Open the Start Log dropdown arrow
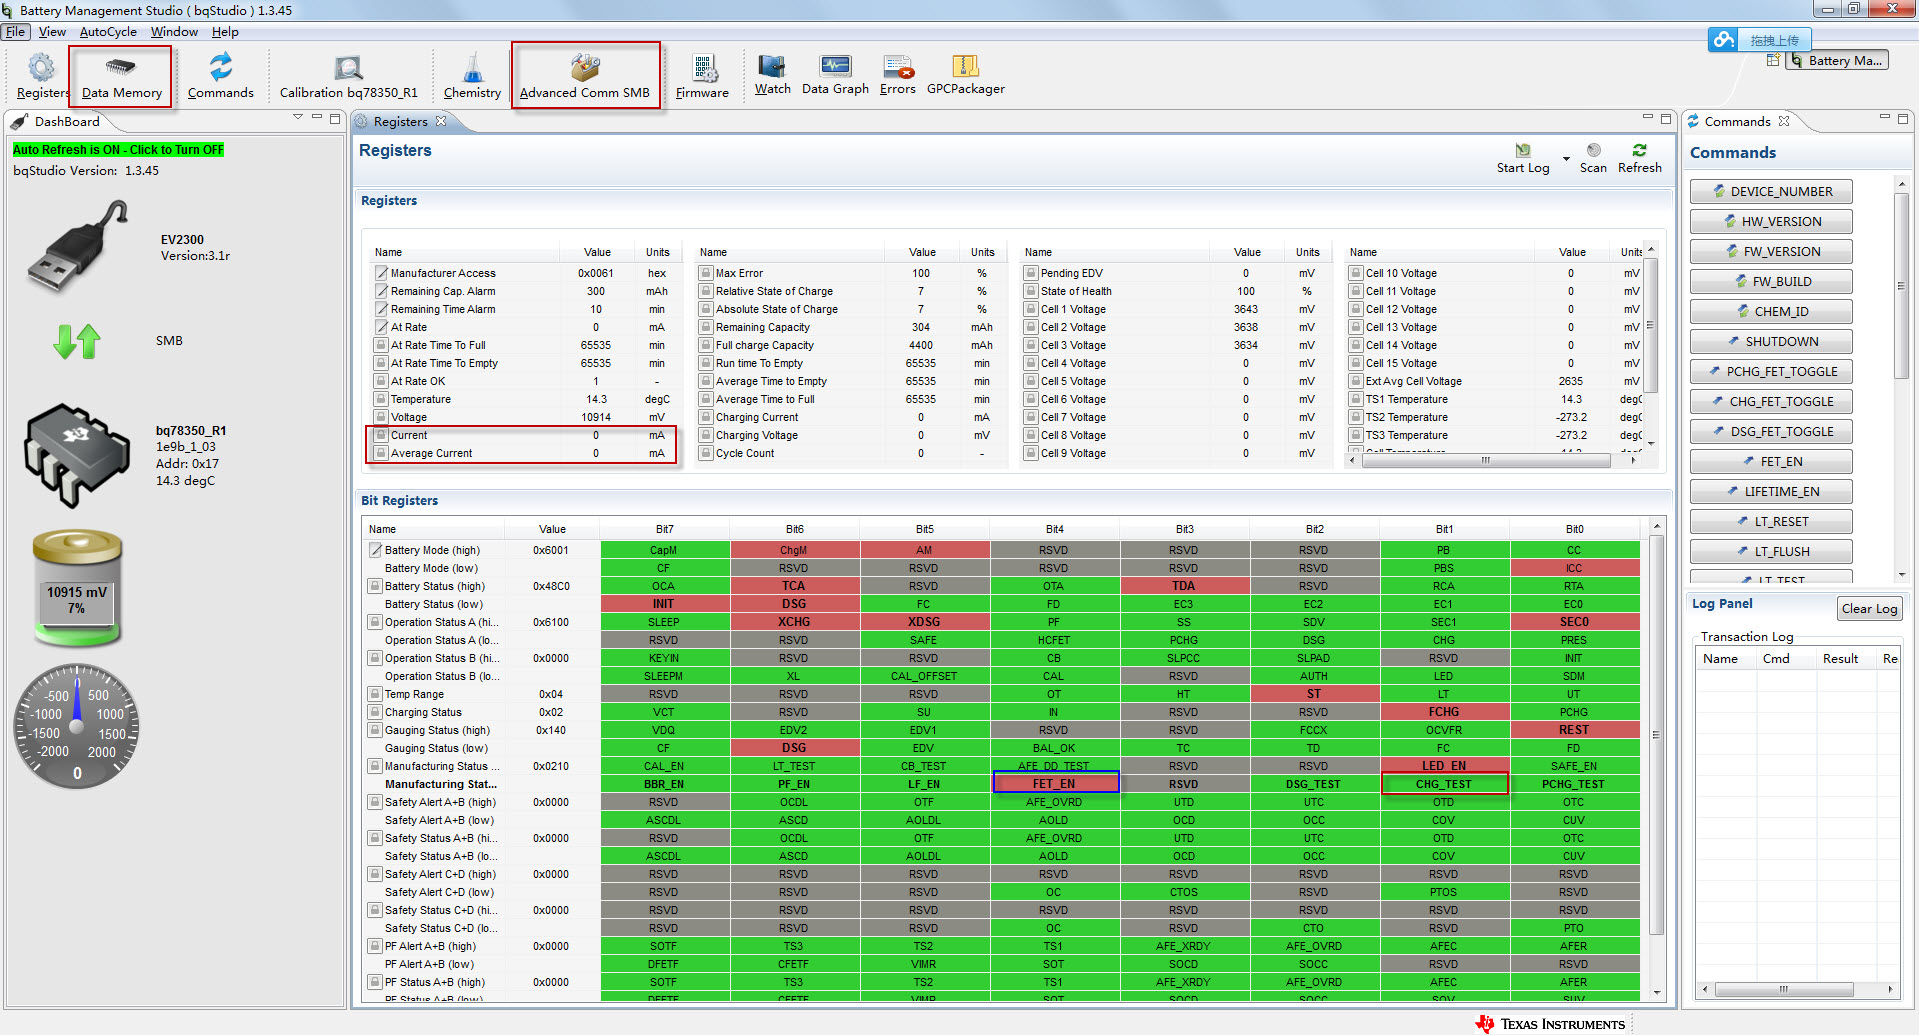This screenshot has height=1035, width=1919. [x=1566, y=159]
